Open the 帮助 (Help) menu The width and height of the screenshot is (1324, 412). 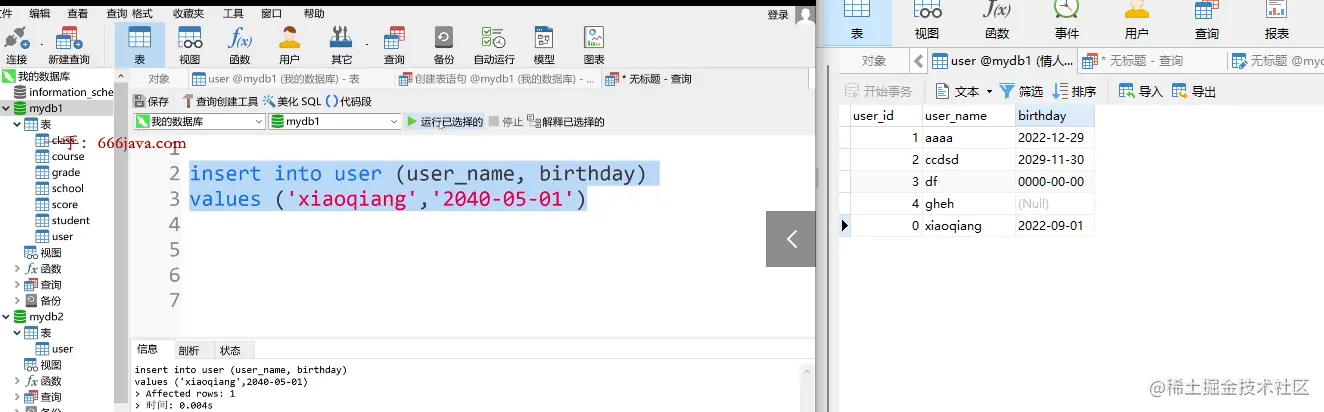coord(314,13)
